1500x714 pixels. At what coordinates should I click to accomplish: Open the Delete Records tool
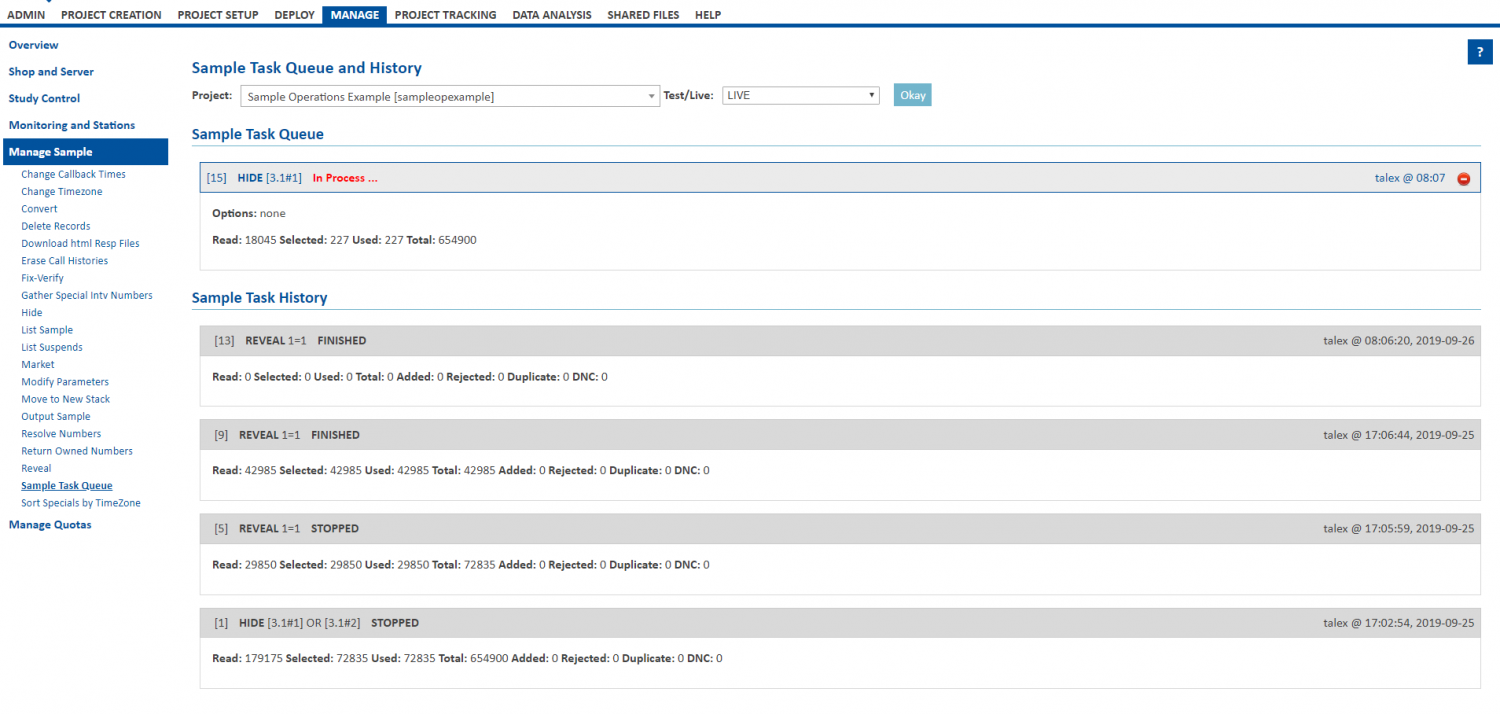[x=55, y=226]
